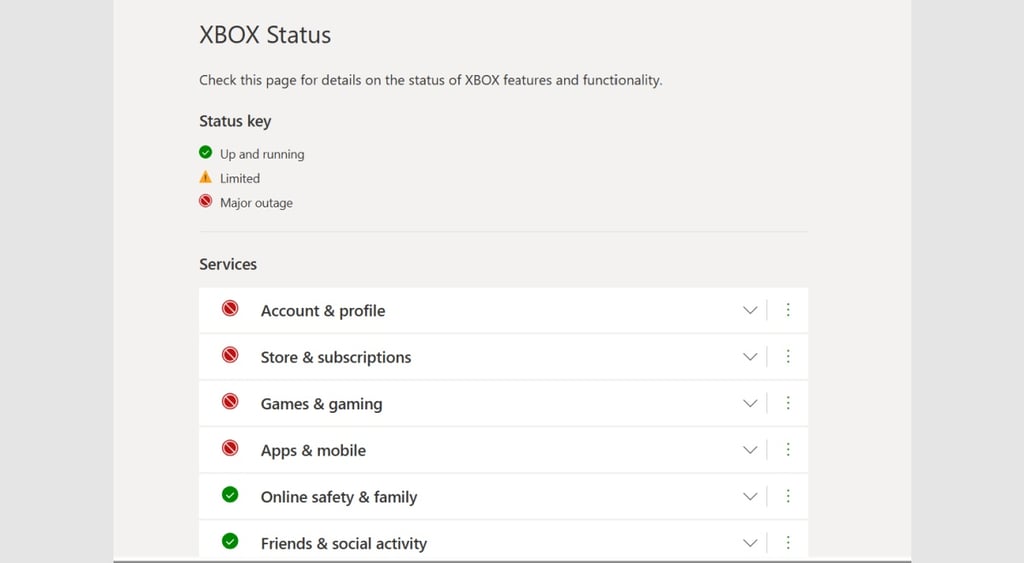Open more options for Account & profile

point(788,310)
